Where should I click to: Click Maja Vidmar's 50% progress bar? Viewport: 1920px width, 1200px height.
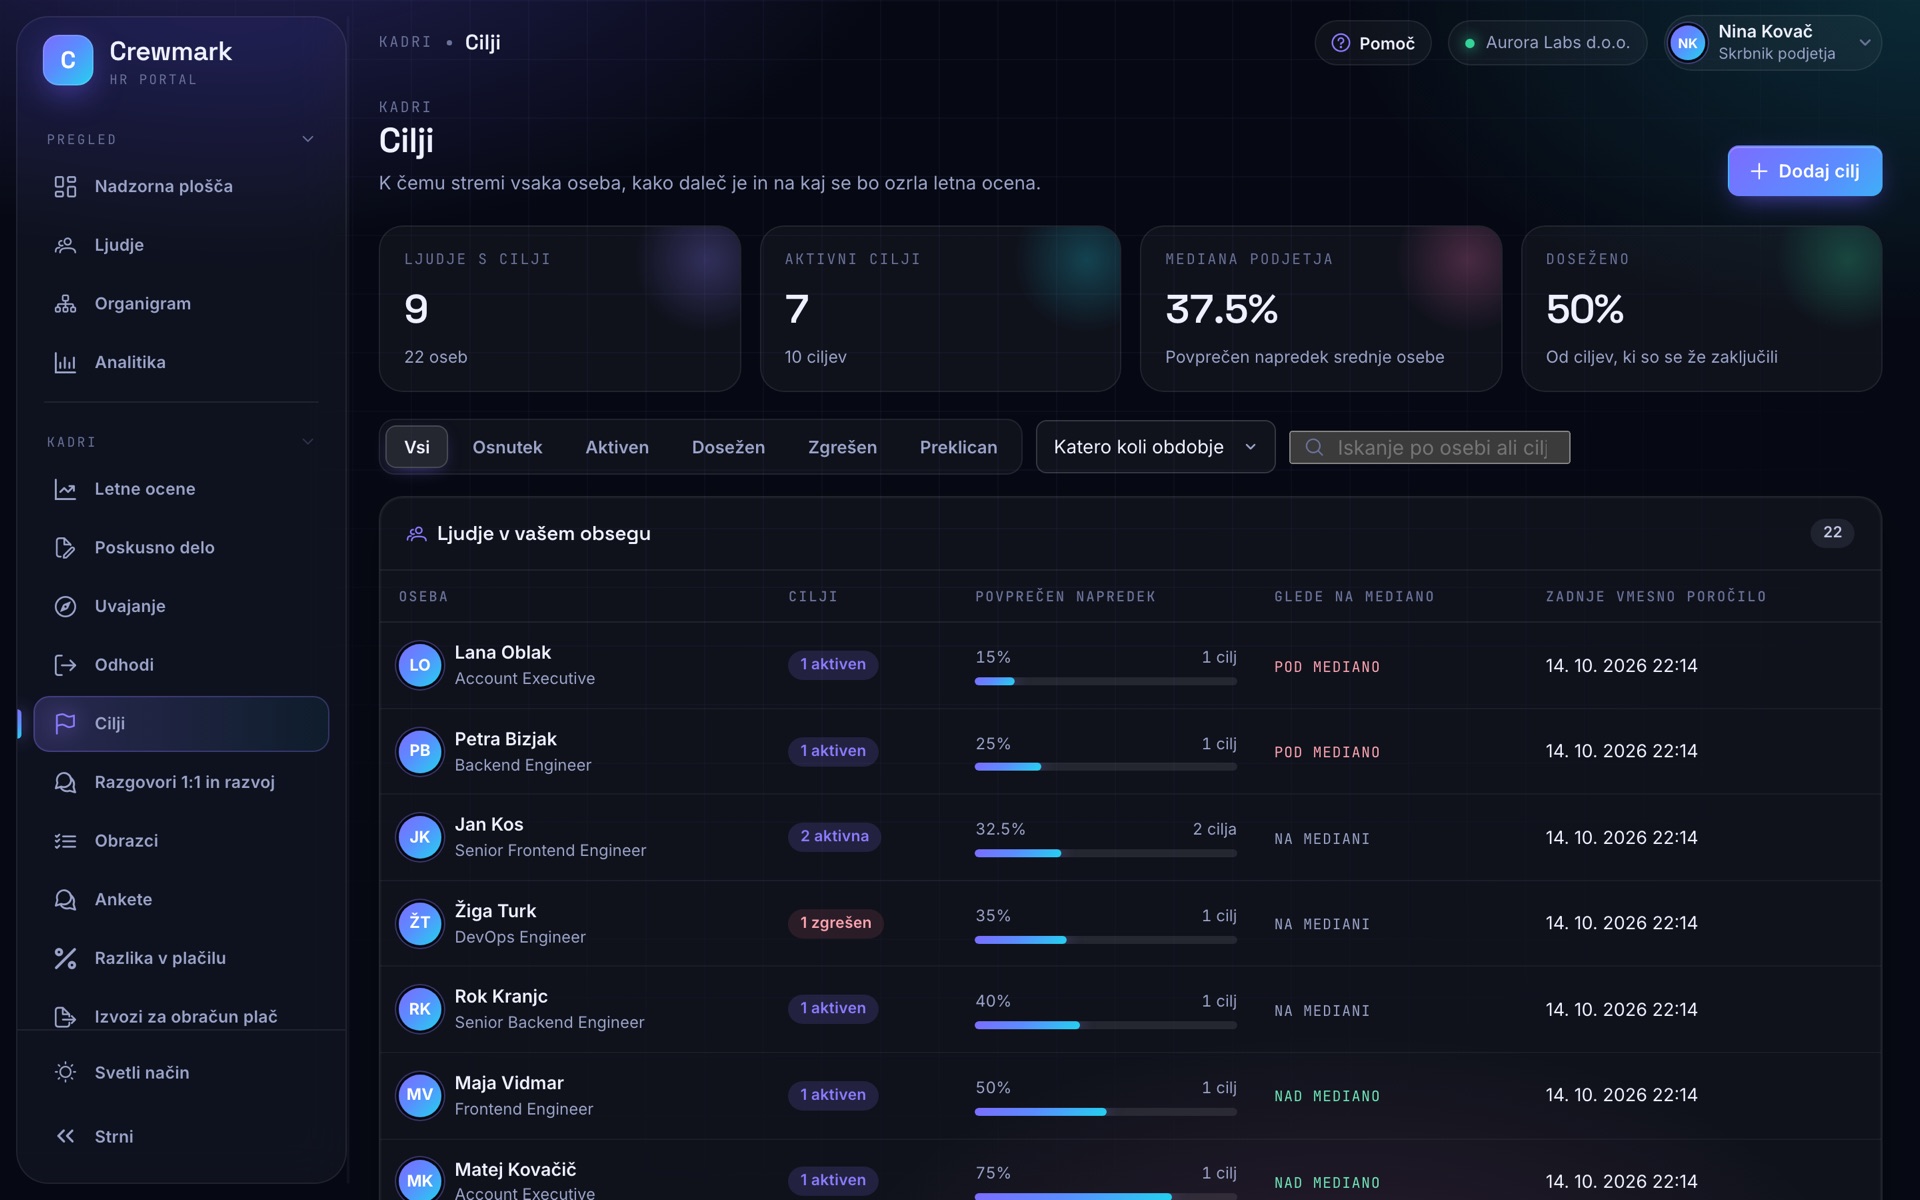point(1106,1112)
